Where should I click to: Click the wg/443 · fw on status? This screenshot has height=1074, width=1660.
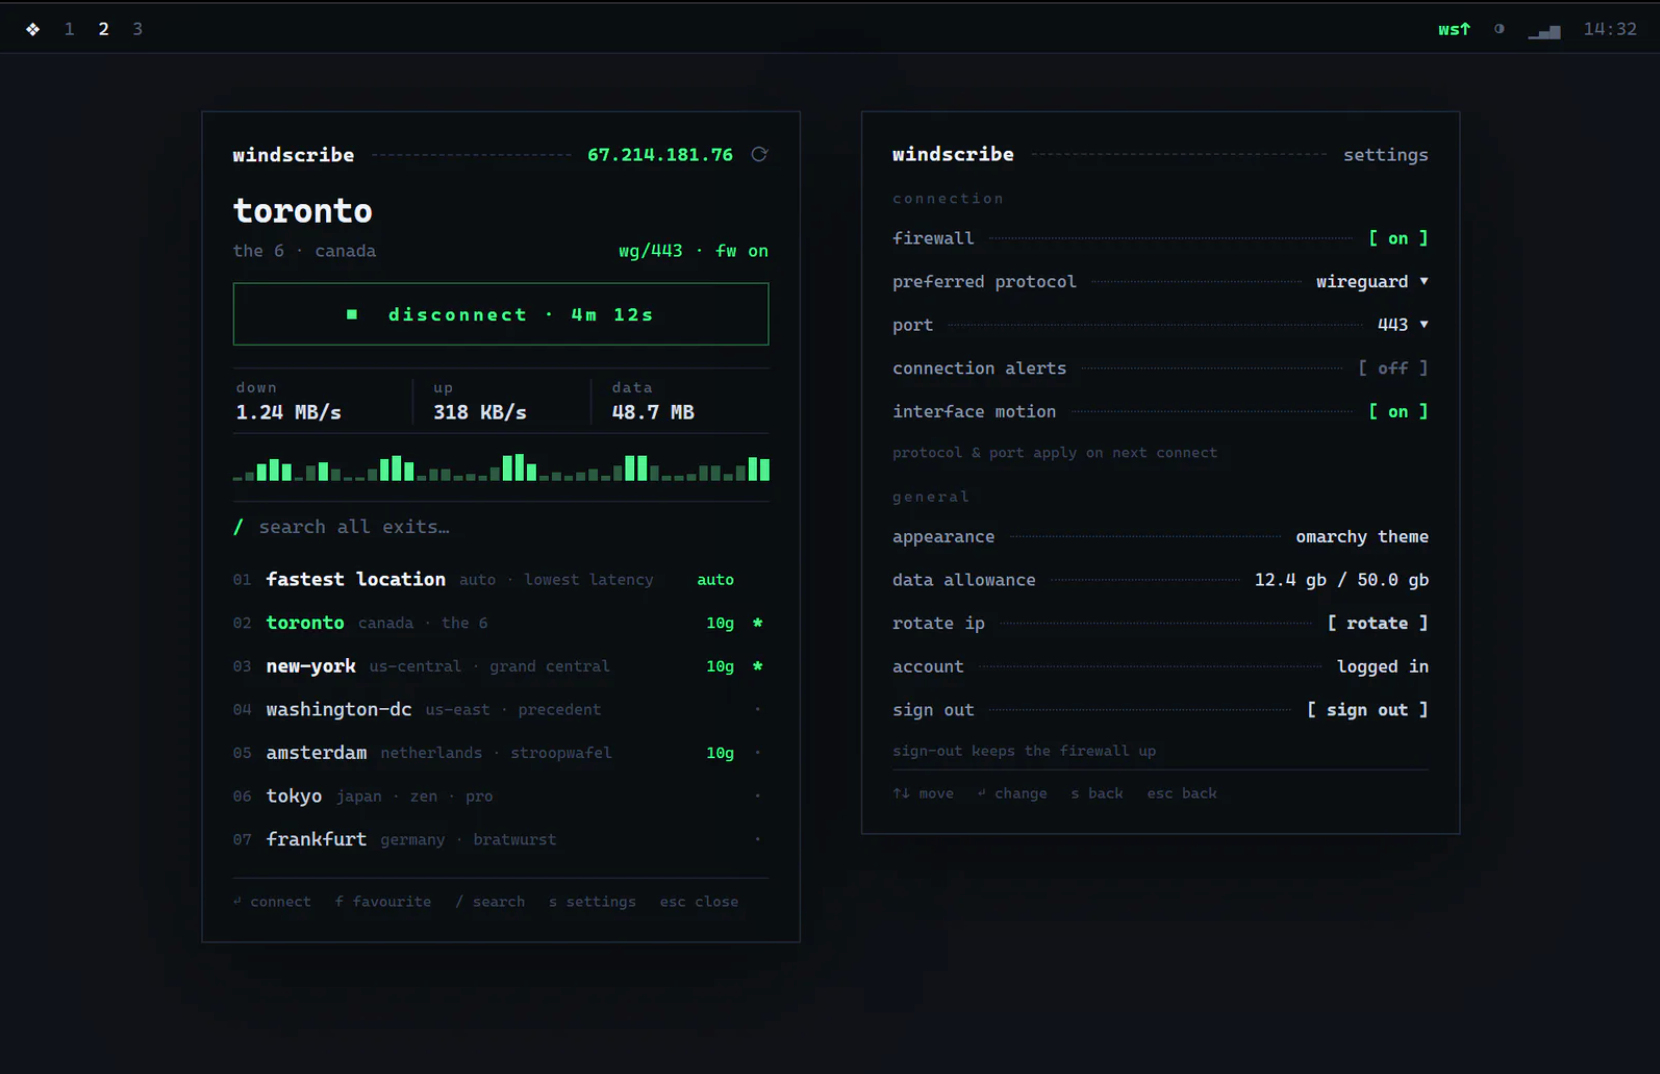pyautogui.click(x=693, y=251)
